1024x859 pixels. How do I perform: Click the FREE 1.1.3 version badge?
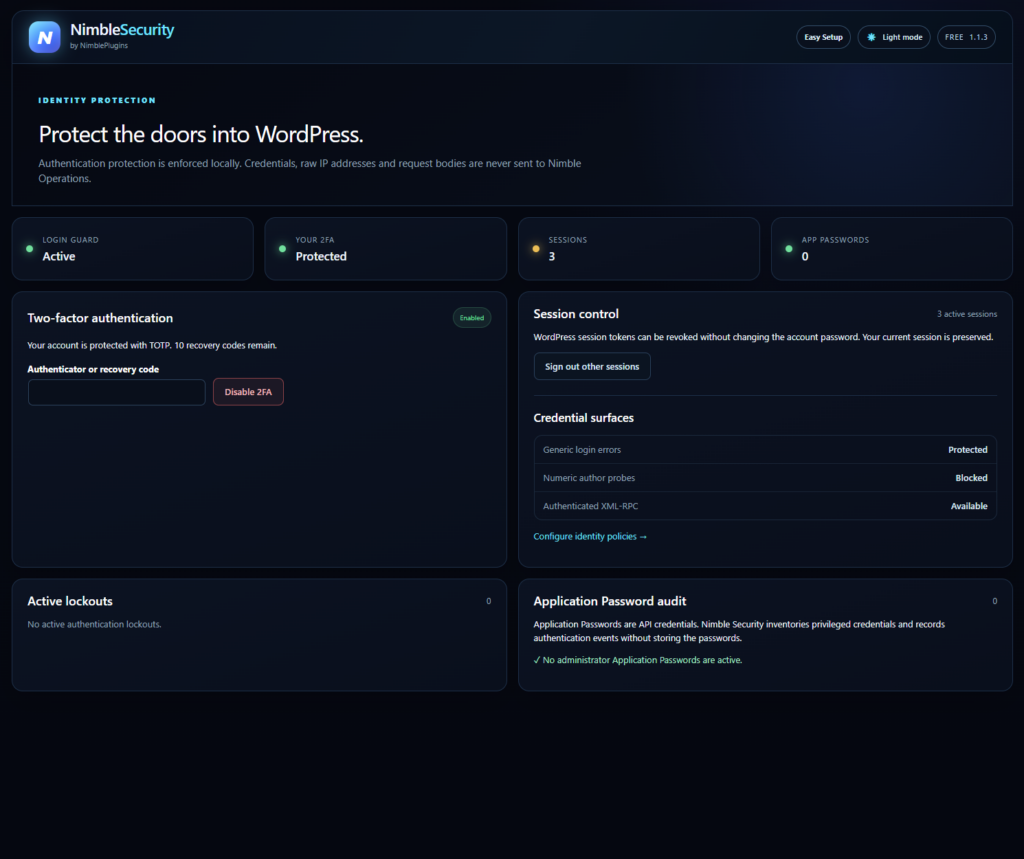click(x=966, y=37)
